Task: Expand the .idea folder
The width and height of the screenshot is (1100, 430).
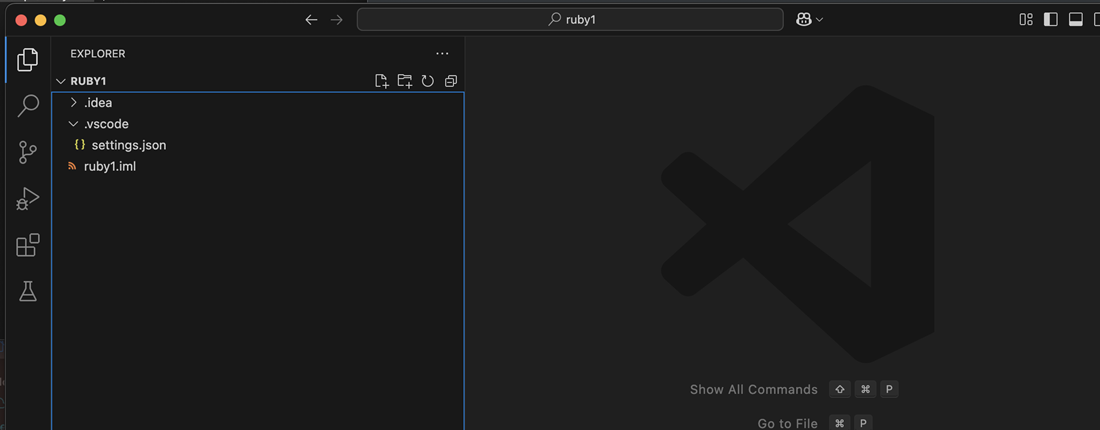Action: 257,103
